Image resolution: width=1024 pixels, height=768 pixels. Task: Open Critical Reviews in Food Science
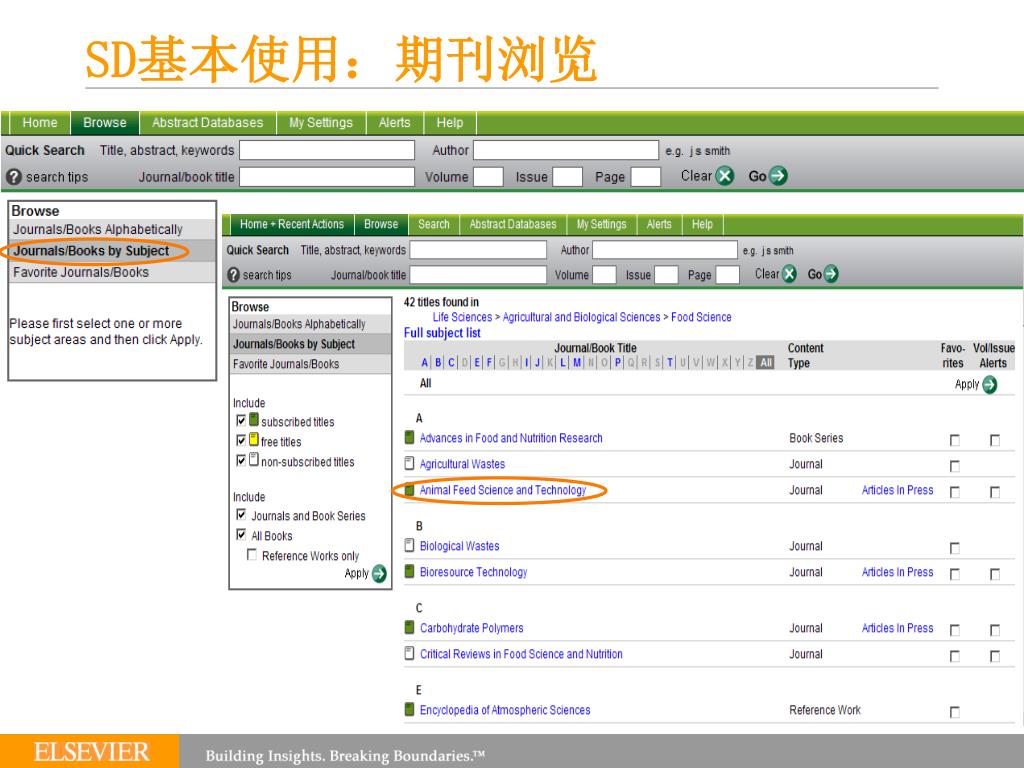[x=521, y=654]
